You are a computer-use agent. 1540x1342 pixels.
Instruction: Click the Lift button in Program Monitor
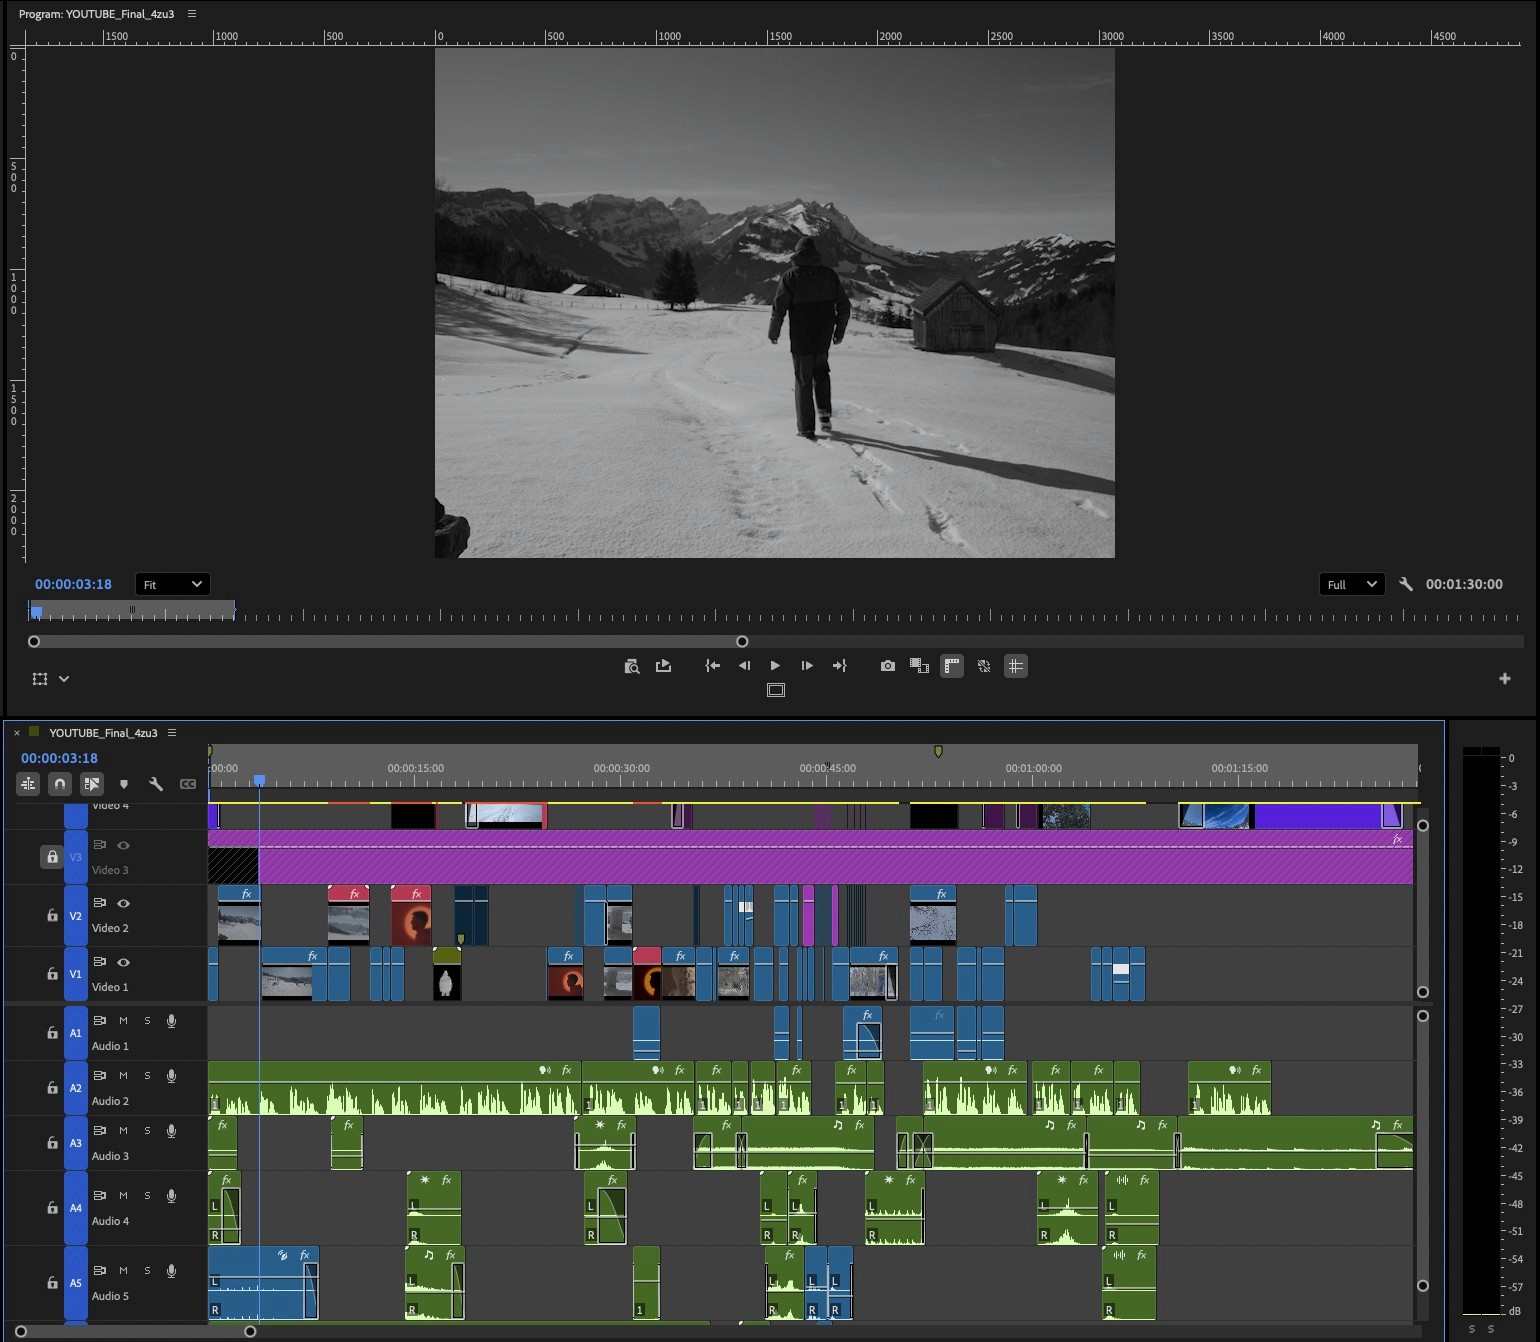click(663, 666)
